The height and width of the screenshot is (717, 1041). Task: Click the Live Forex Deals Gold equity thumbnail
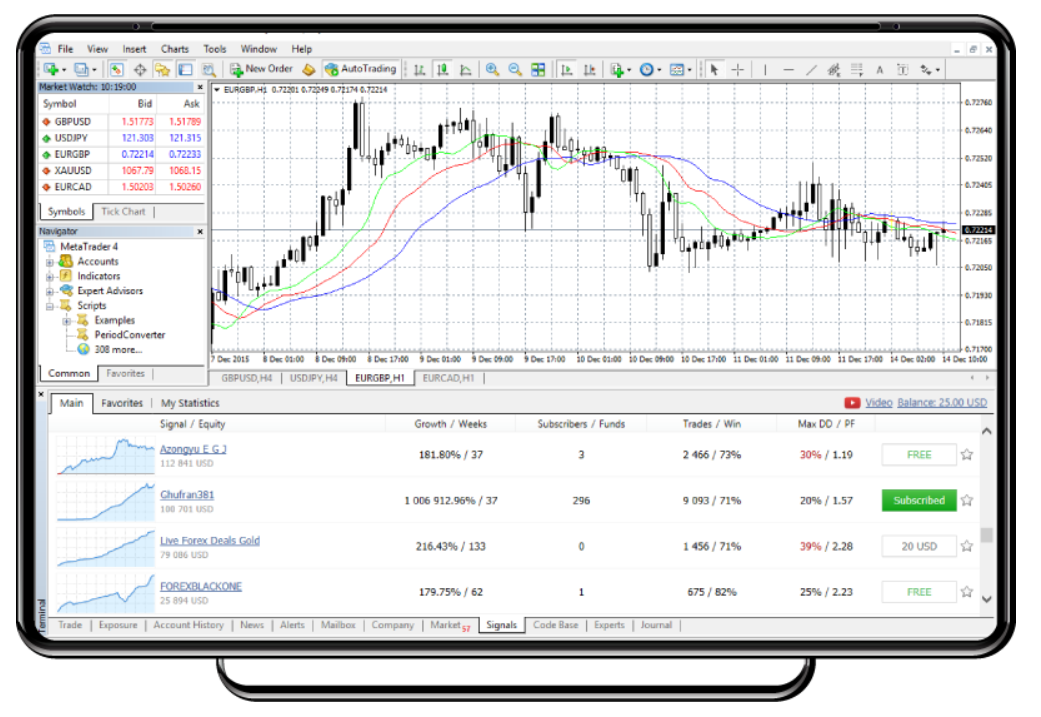pos(106,547)
